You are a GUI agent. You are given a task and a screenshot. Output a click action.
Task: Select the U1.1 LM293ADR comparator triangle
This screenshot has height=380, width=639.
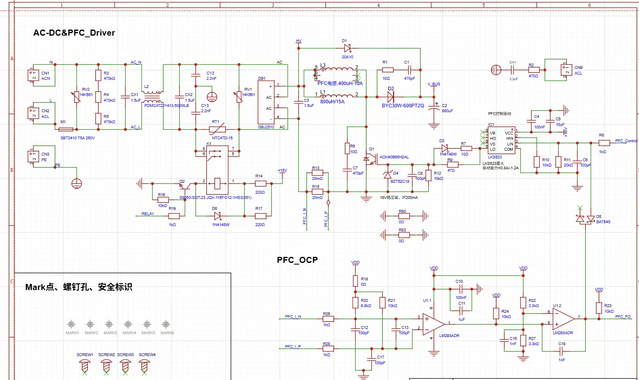click(433, 324)
